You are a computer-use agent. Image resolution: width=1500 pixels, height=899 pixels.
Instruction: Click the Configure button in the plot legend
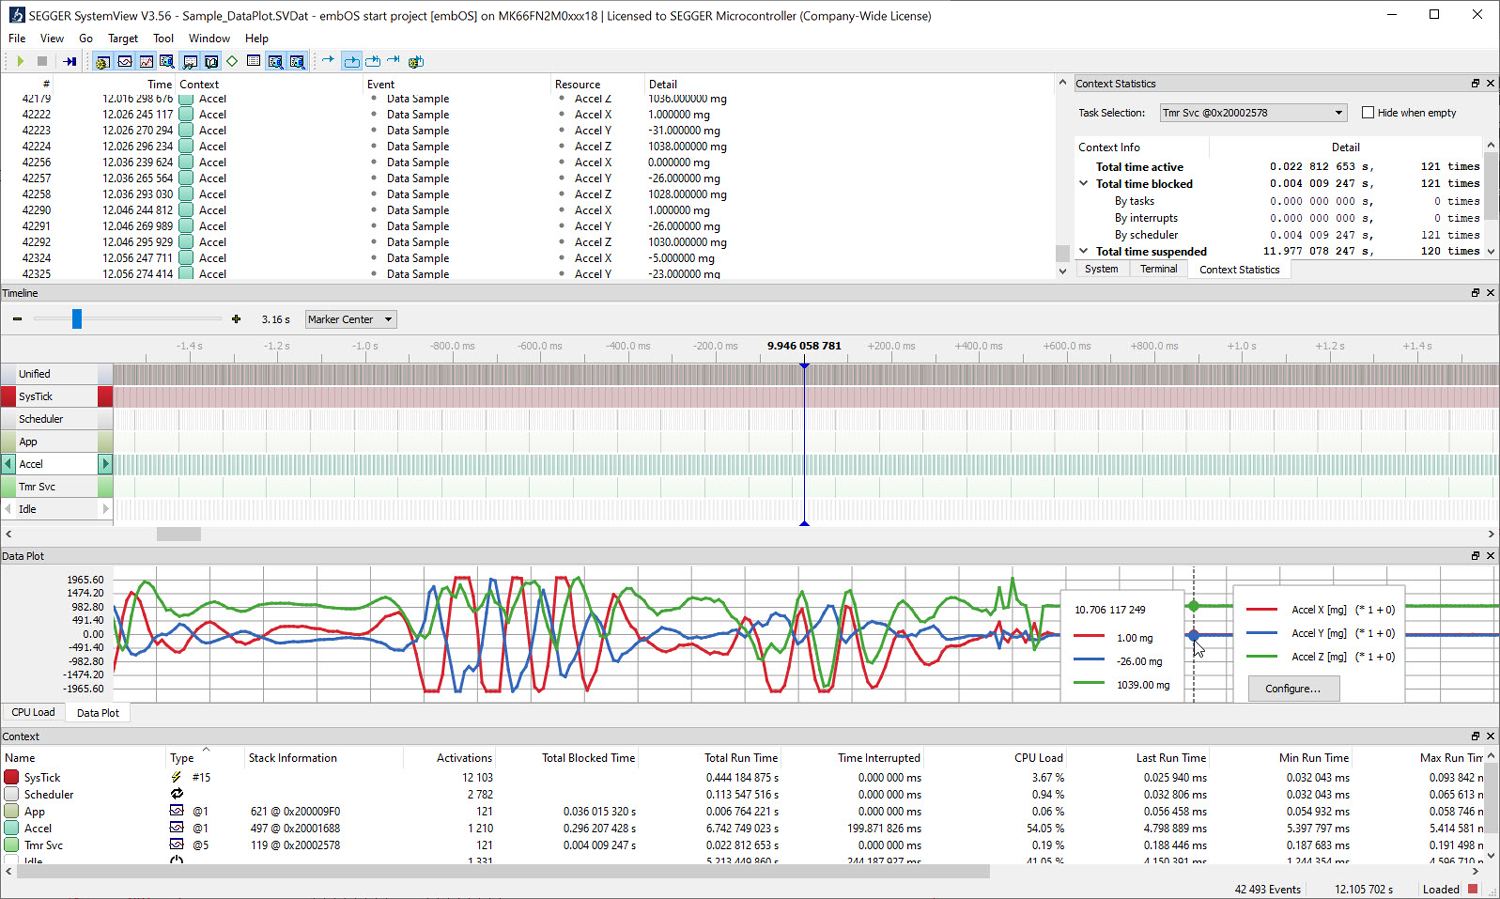[x=1293, y=688]
